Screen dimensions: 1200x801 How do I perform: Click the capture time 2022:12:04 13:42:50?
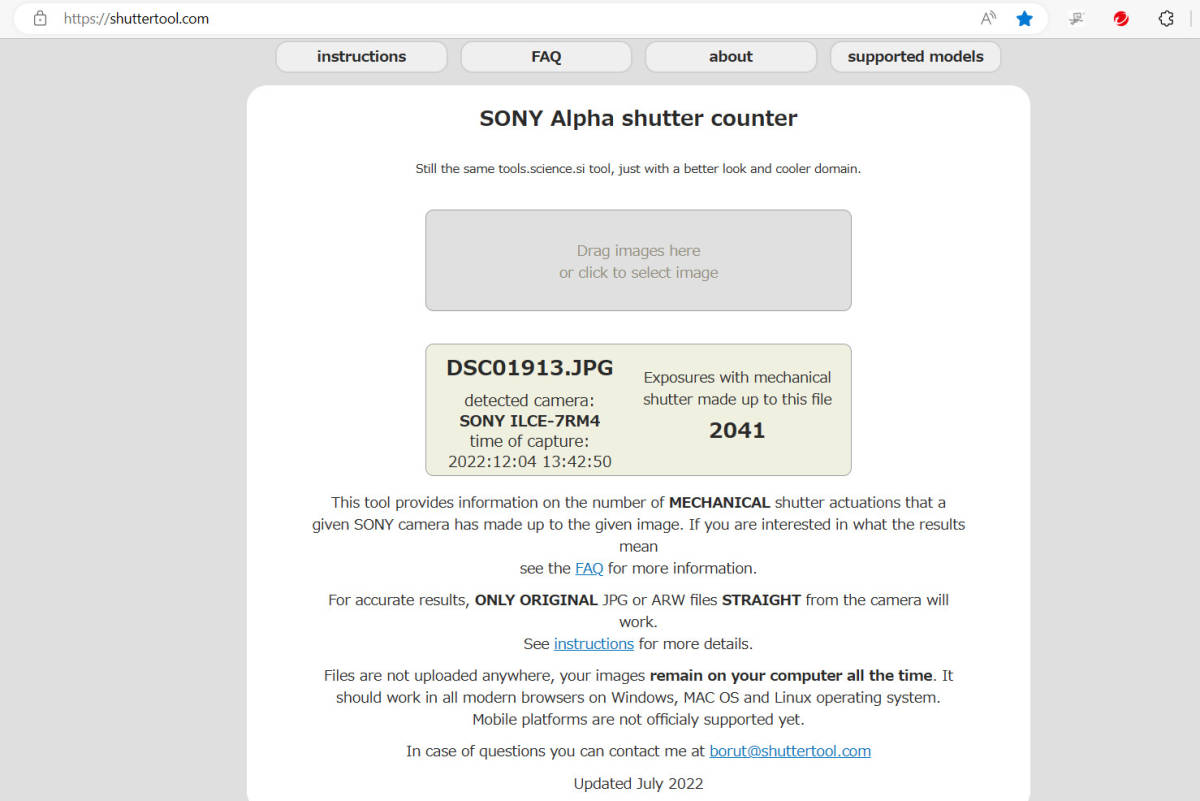point(530,461)
